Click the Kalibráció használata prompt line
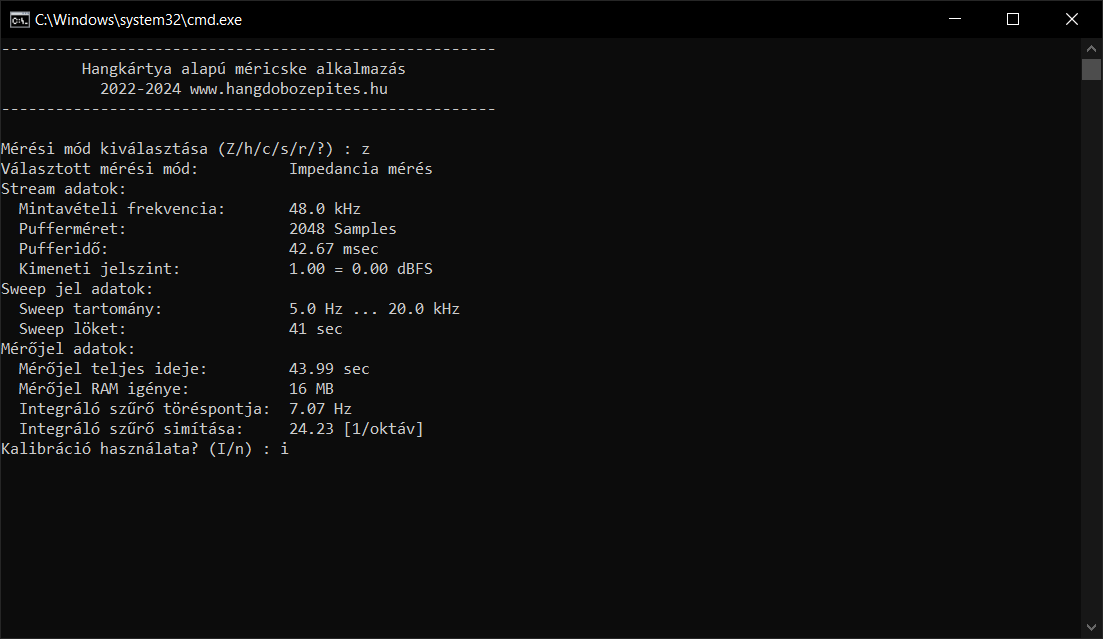Viewport: 1103px width, 639px height. pos(145,449)
